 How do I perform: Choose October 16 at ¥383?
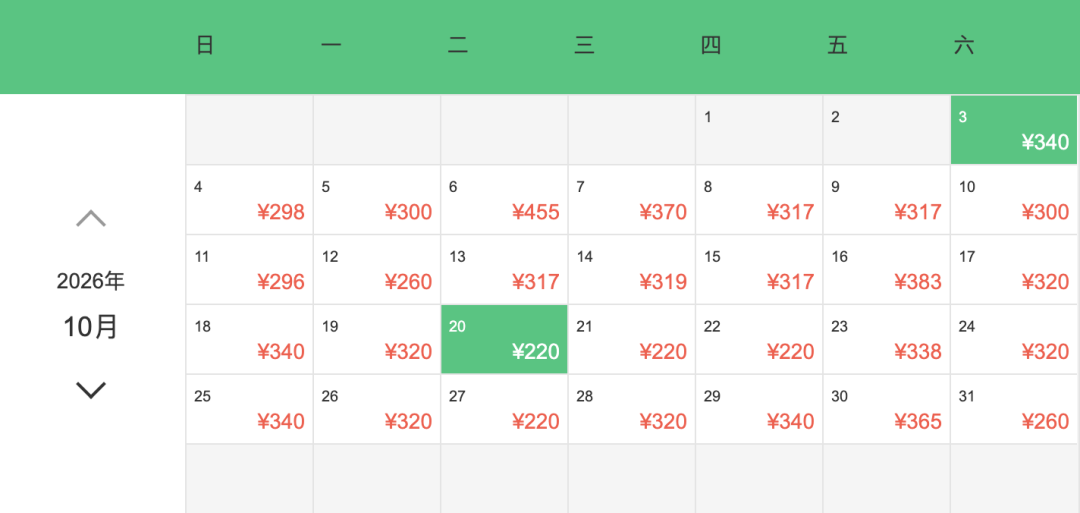[x=886, y=270]
